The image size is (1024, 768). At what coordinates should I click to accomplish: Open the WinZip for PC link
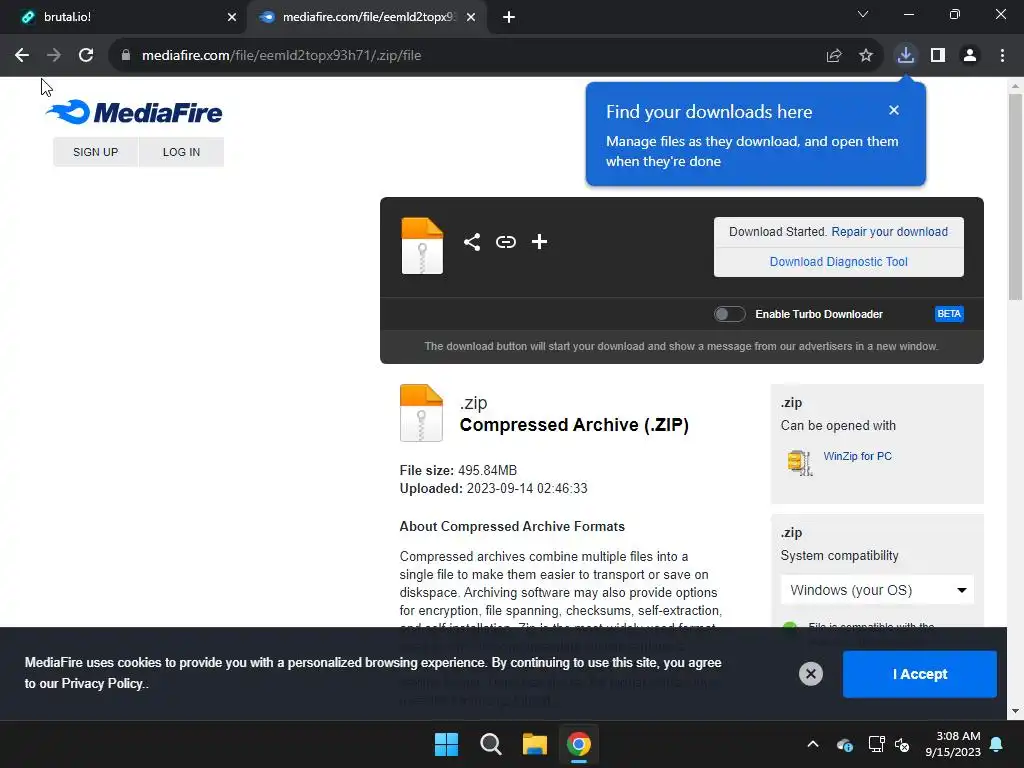click(857, 456)
